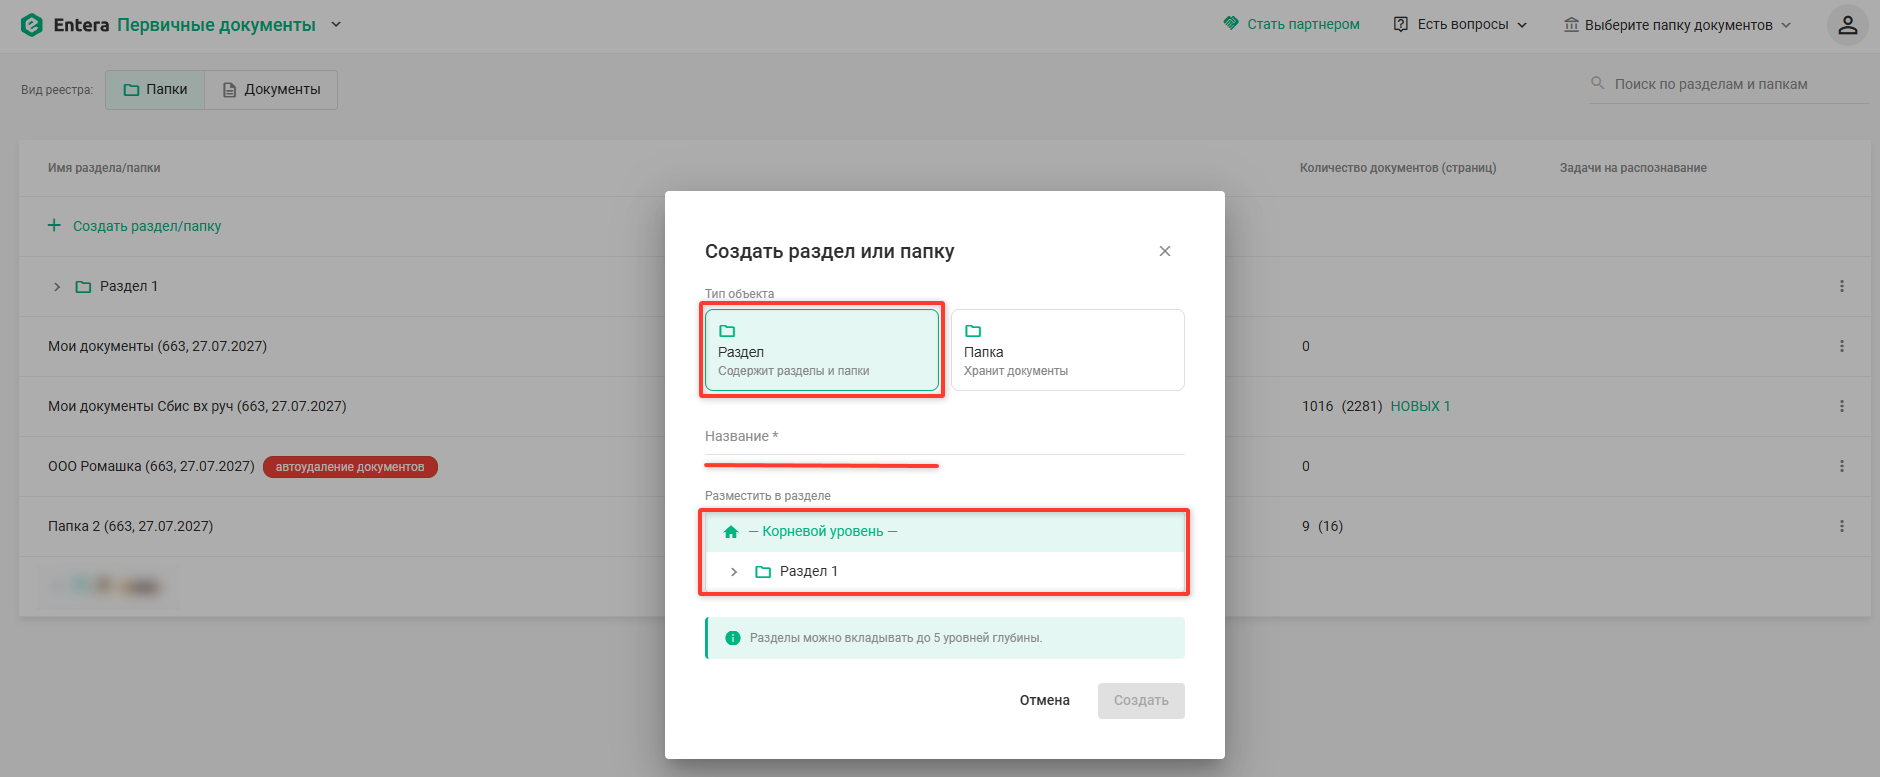1880x777 pixels.
Task: Click the search magnifier icon
Action: point(1598,83)
